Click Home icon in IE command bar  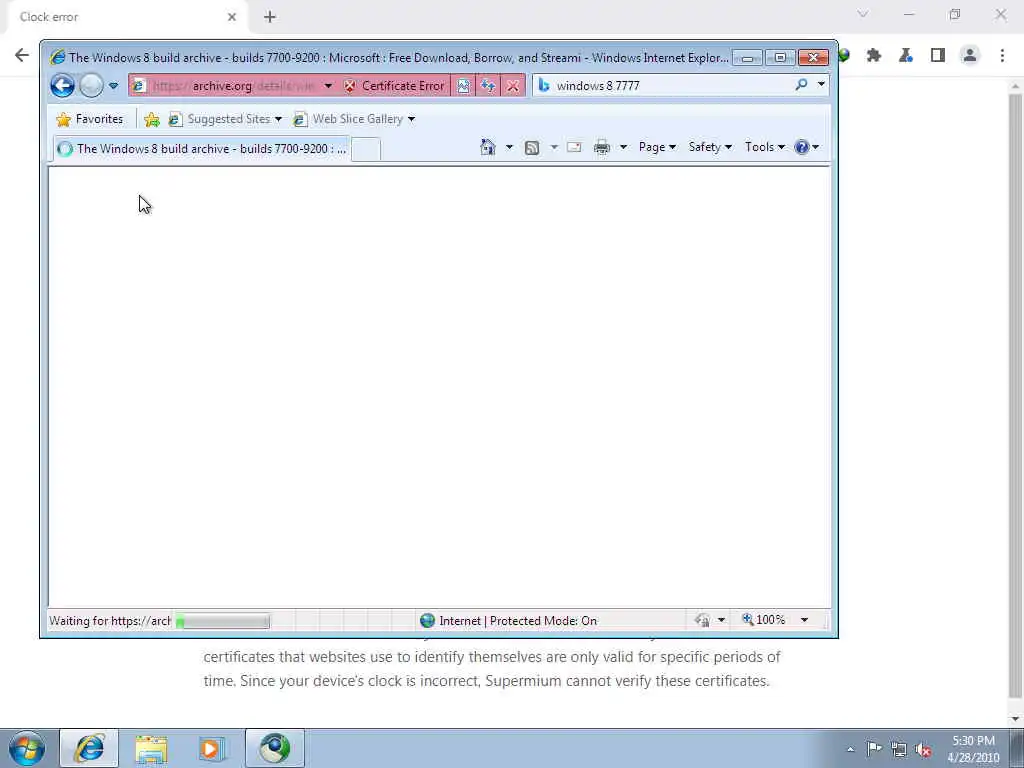488,147
